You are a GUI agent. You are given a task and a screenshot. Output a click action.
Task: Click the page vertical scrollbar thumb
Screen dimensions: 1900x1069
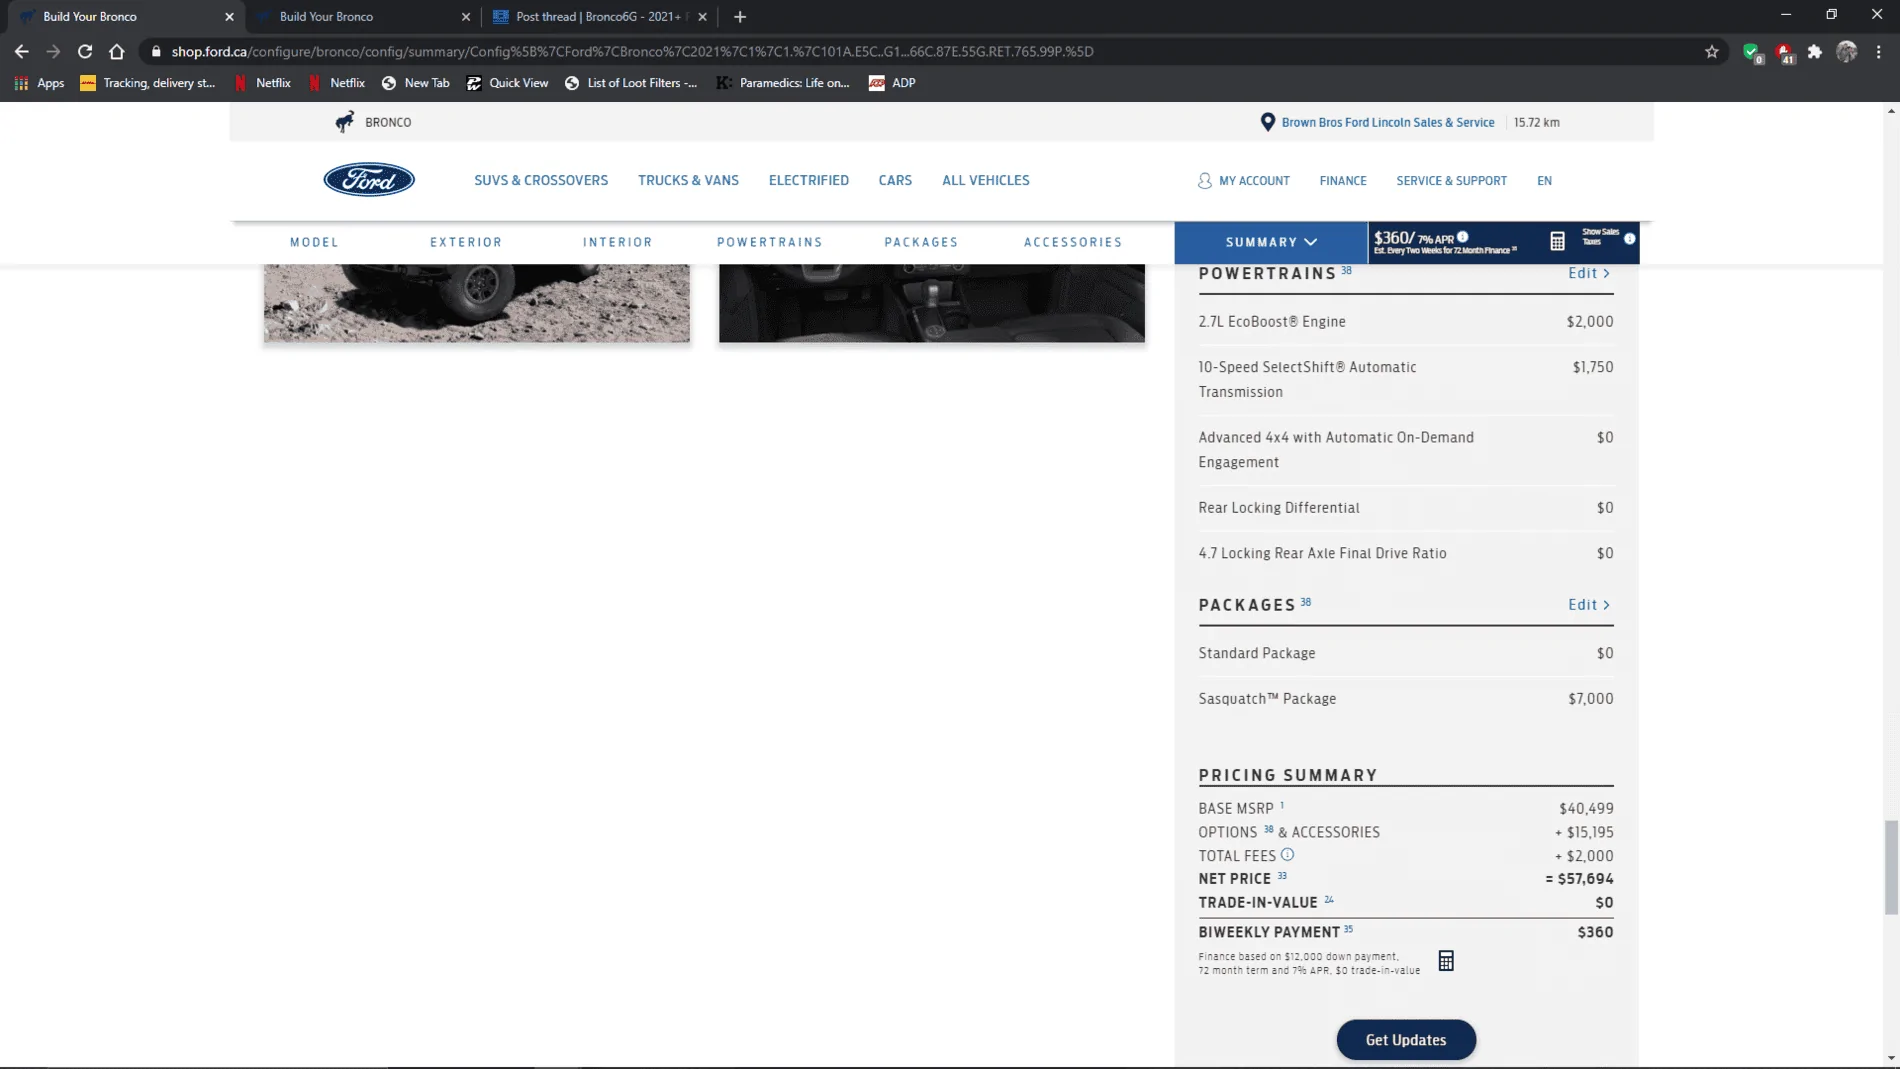[x=1890, y=867]
